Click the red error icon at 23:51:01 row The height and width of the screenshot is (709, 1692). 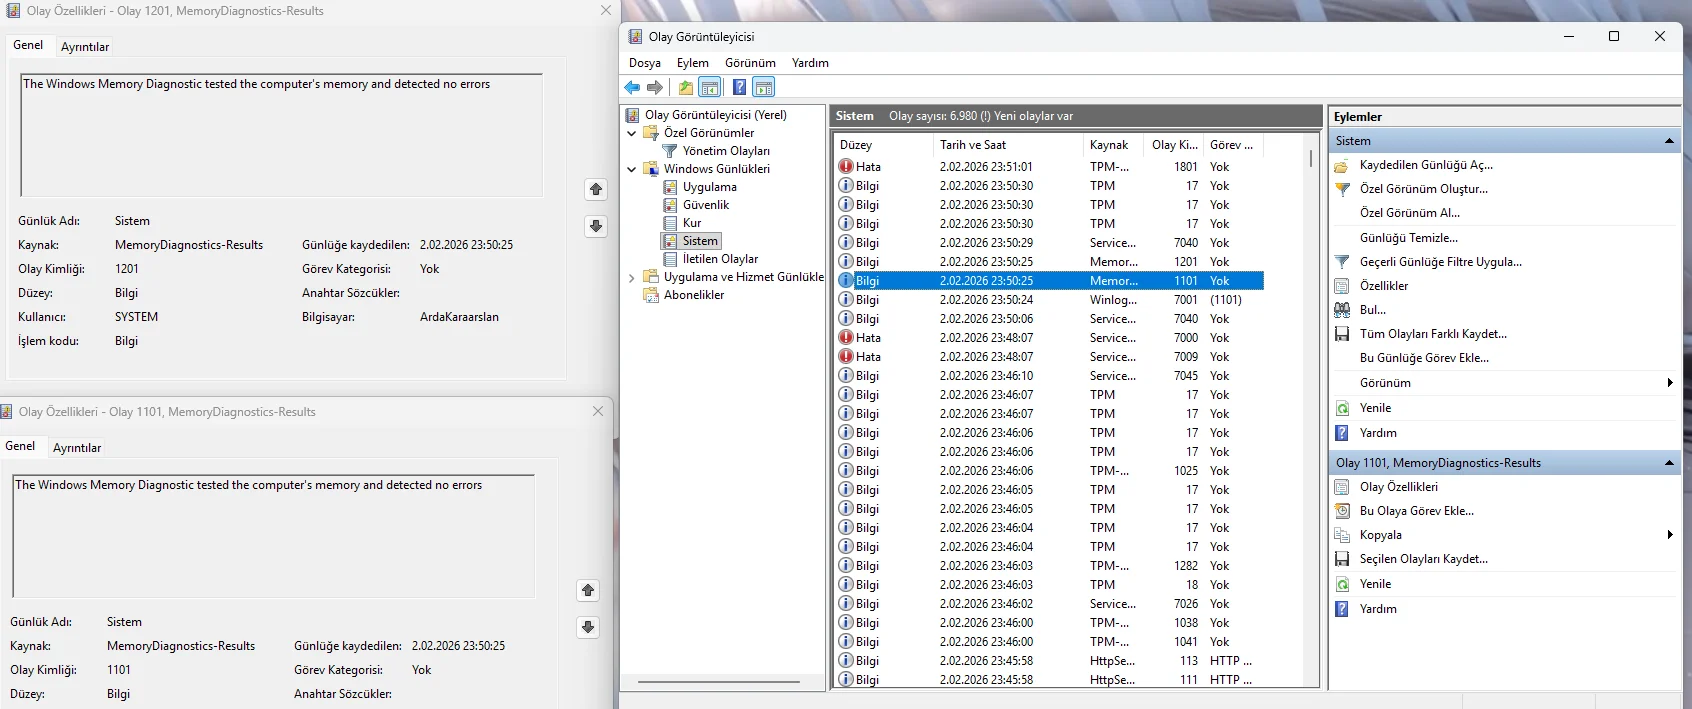point(846,167)
